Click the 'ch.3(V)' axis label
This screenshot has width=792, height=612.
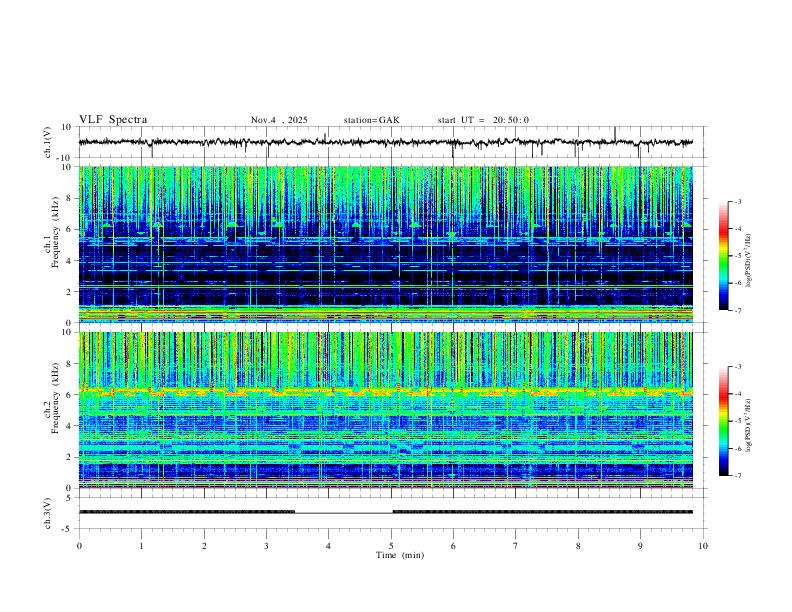pos(48,513)
